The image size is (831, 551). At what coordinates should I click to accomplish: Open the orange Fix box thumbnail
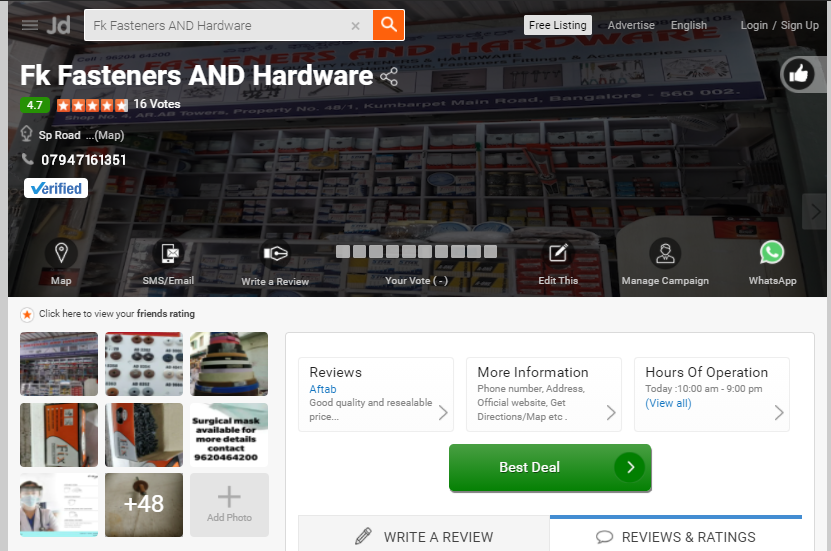click(x=59, y=435)
